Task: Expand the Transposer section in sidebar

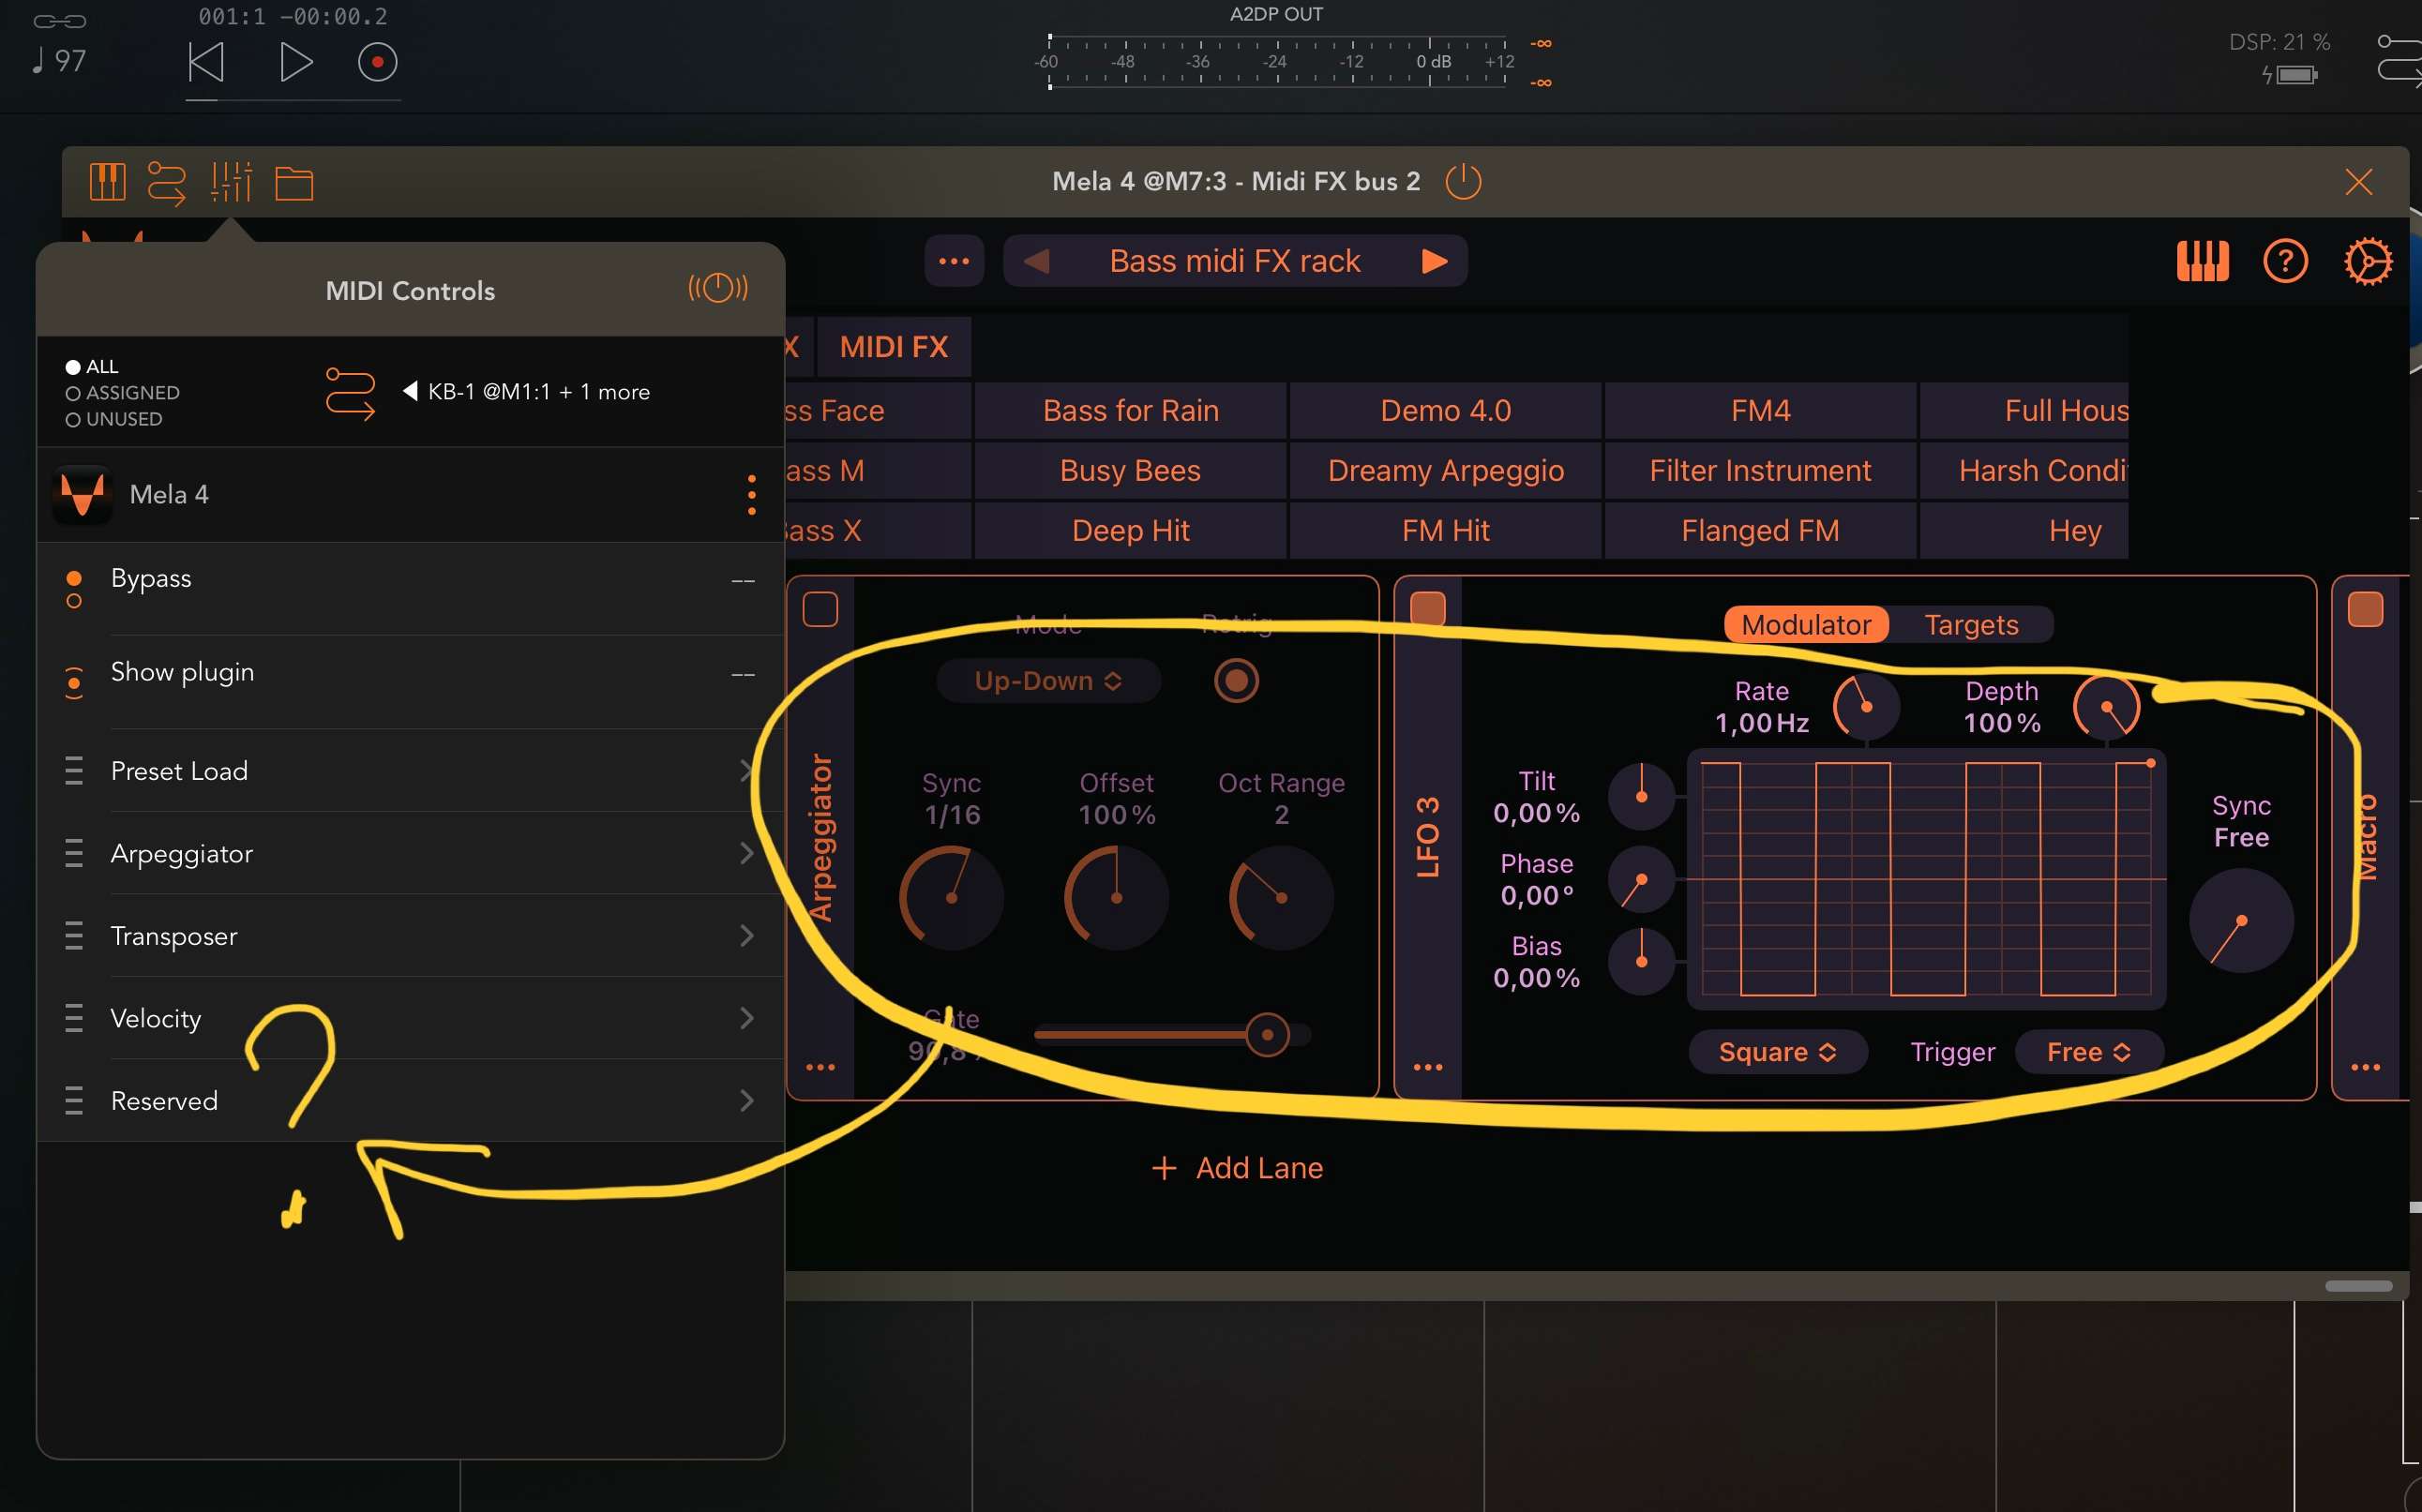Action: [x=744, y=936]
